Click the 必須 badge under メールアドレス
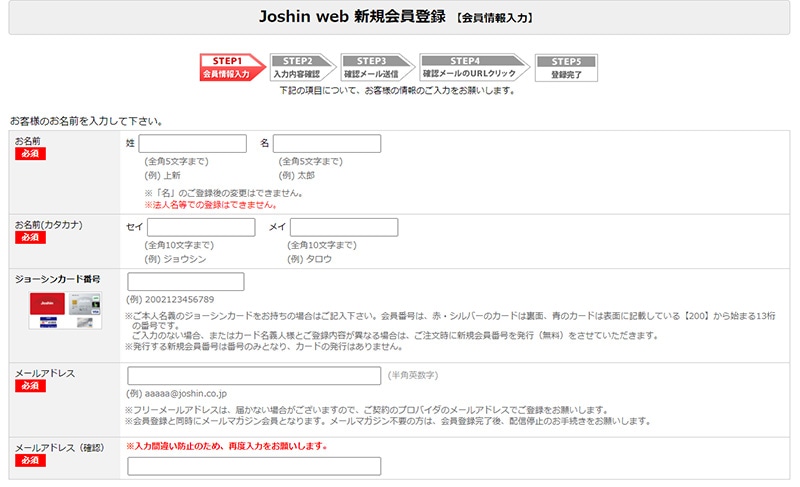The image size is (800, 487). point(30,386)
